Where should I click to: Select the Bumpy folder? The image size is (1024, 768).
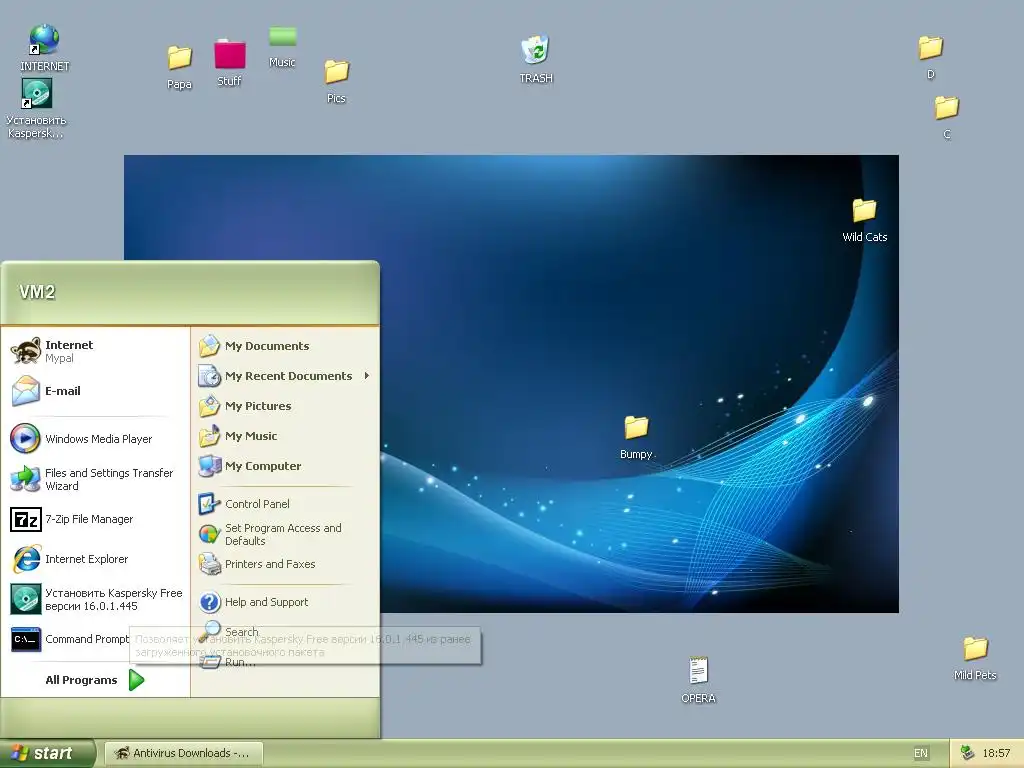636,438
